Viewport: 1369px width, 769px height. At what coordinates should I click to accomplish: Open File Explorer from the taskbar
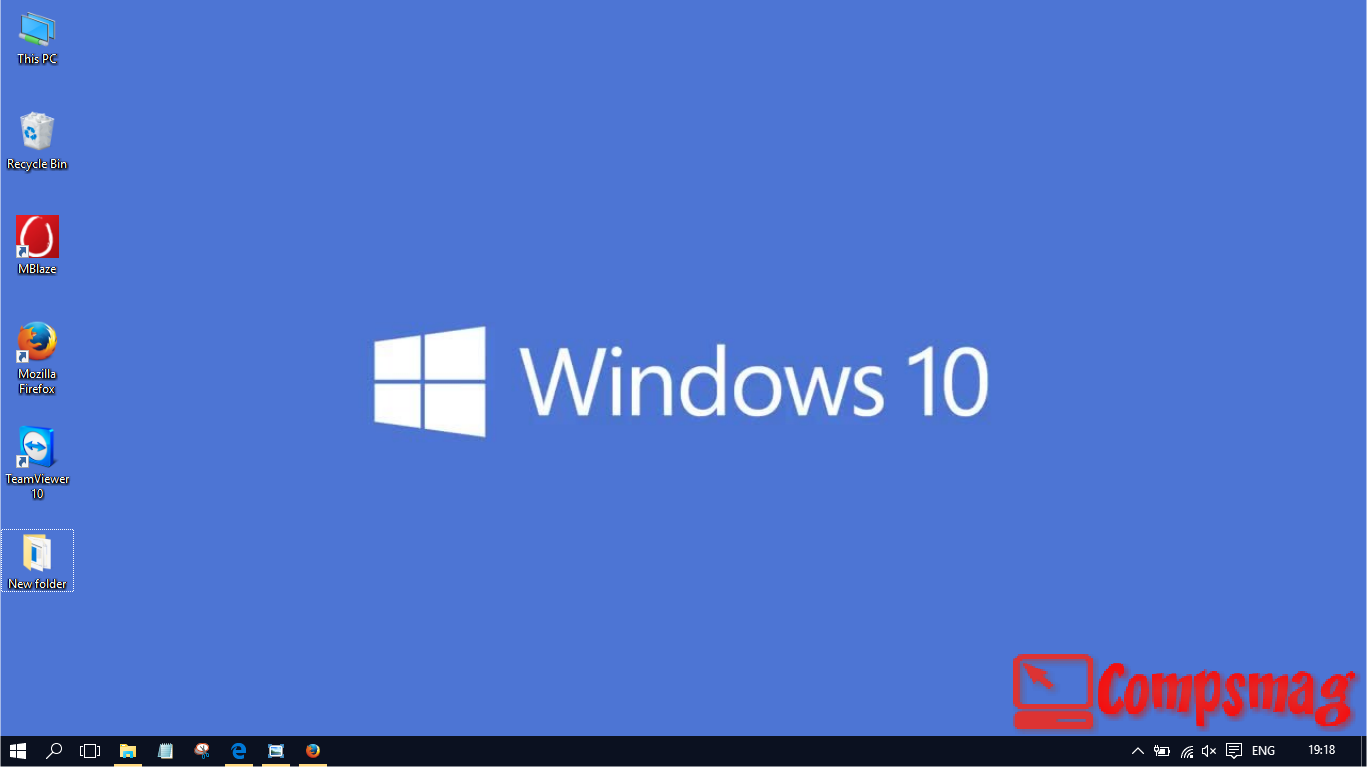(x=128, y=751)
